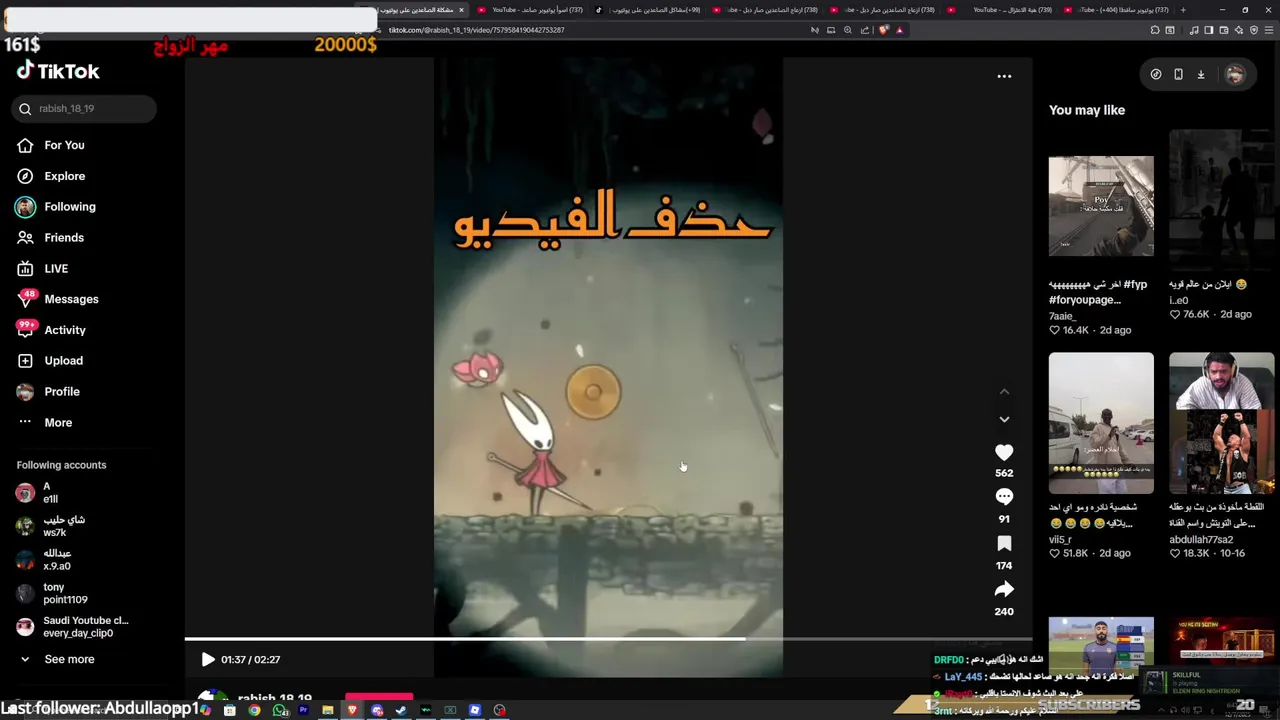Go to next video arrow
The height and width of the screenshot is (720, 1280).
1004,419
